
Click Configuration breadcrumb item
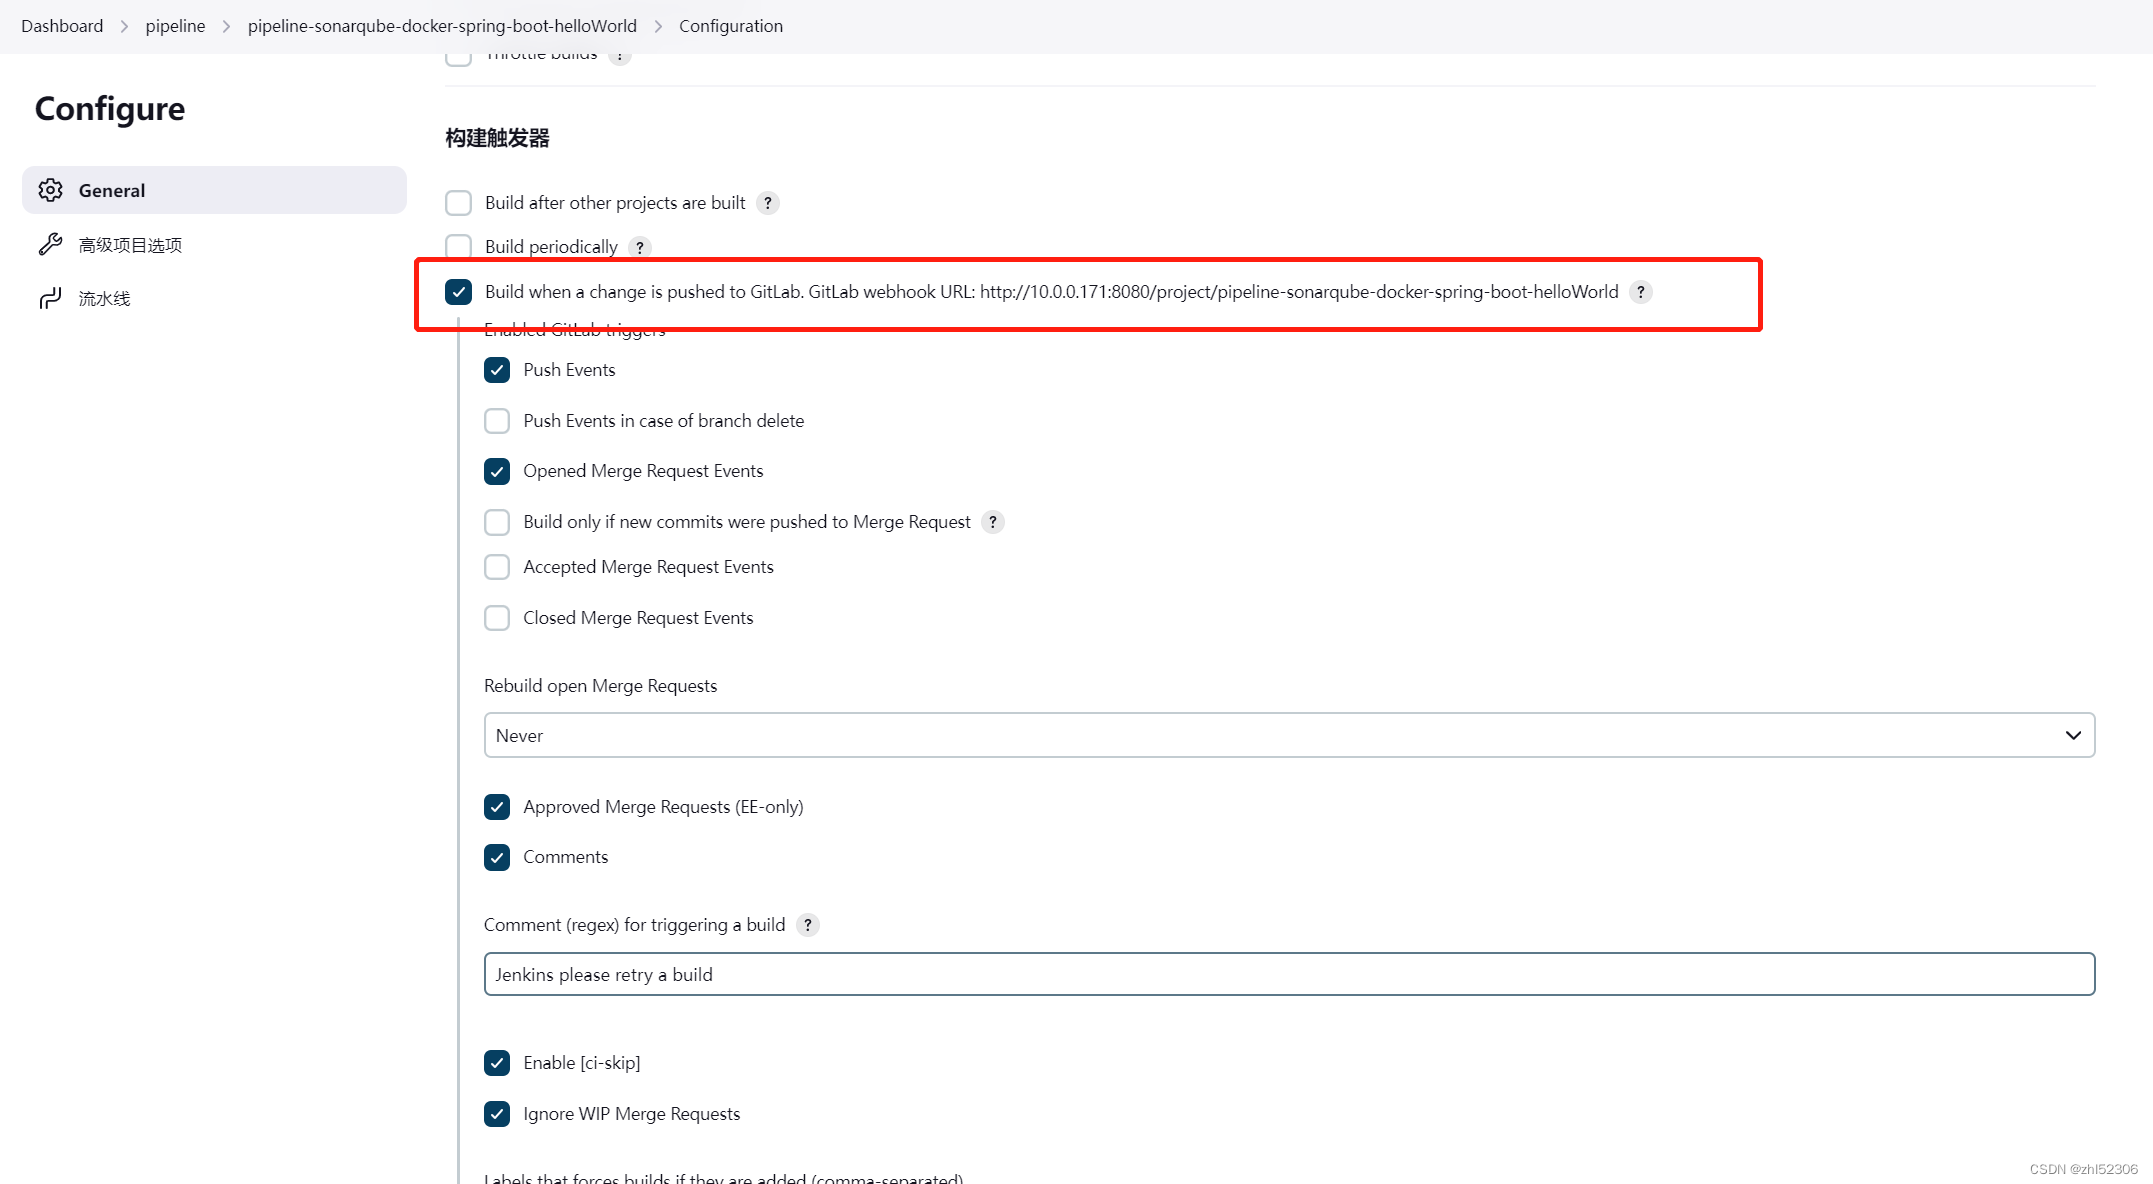pyautogui.click(x=731, y=26)
